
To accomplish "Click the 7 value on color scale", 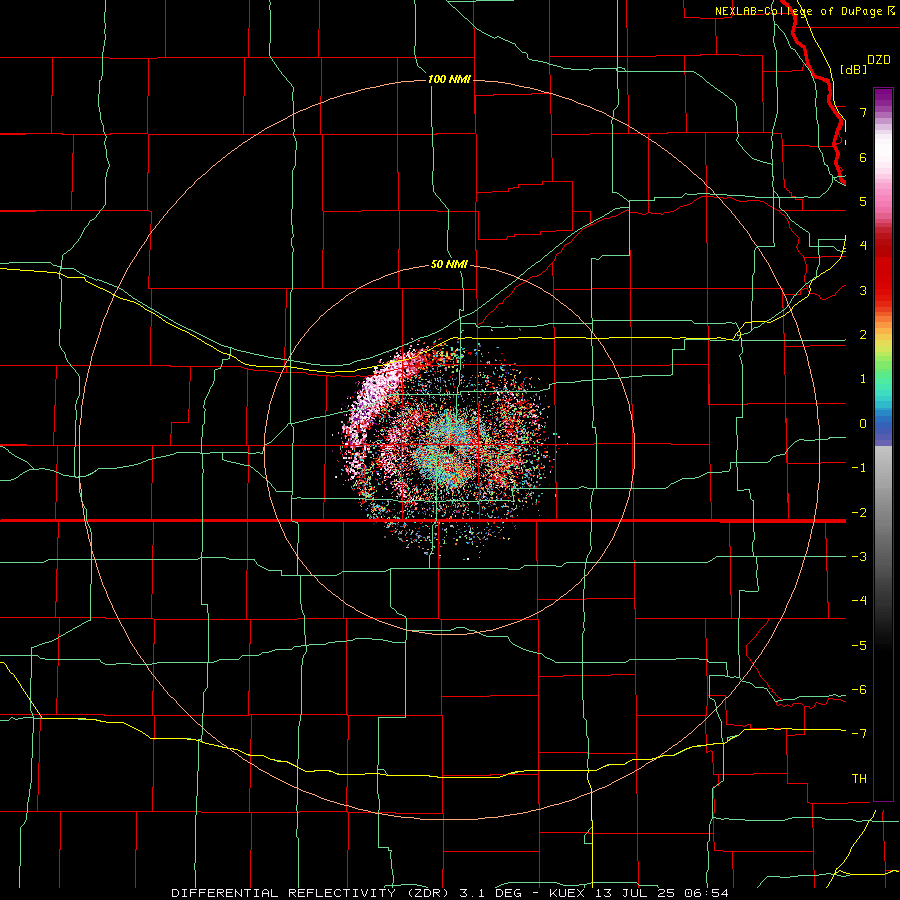I will [863, 112].
